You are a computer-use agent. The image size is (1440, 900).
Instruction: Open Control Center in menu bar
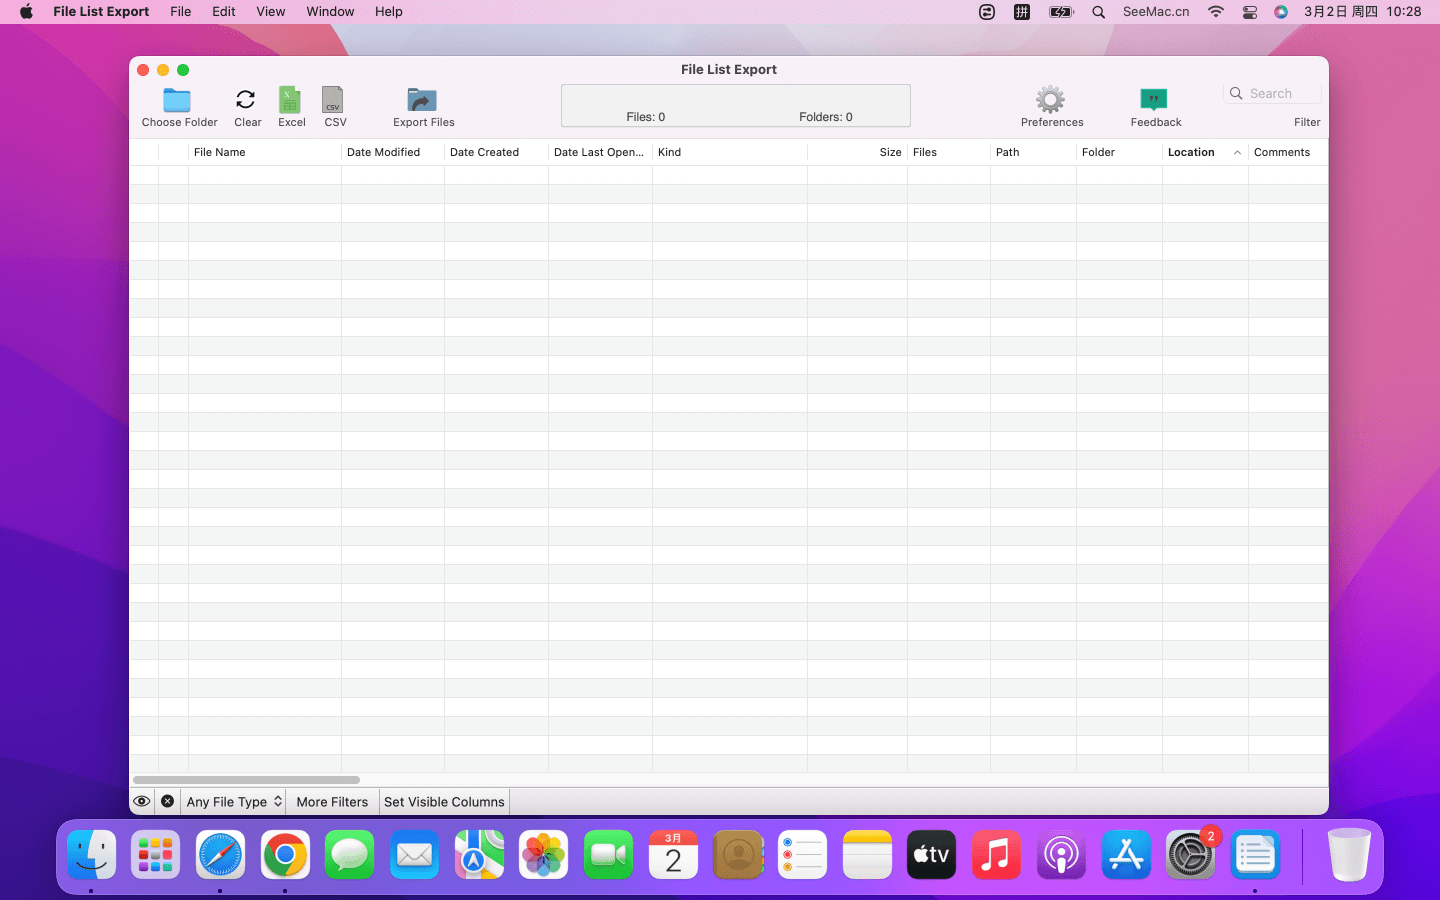1249,12
